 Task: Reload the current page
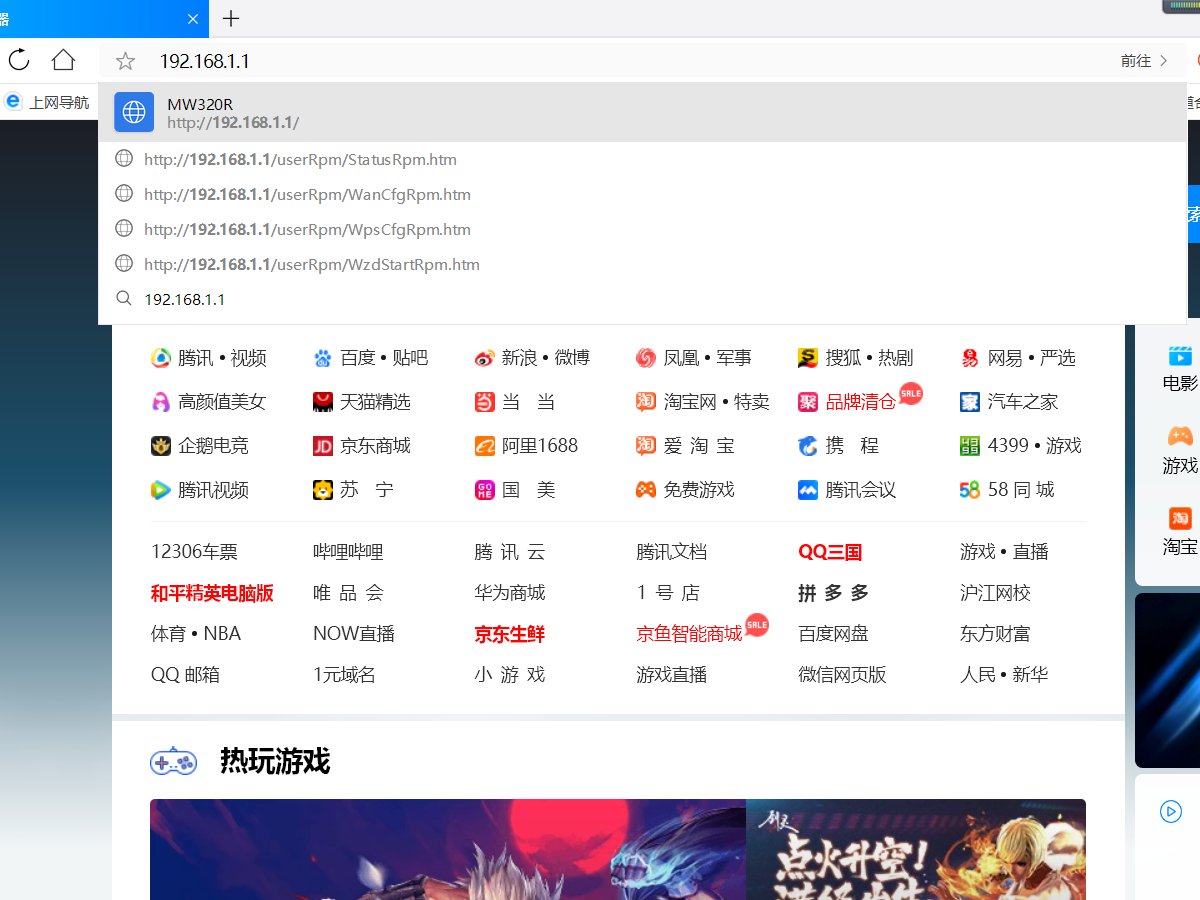coord(18,60)
